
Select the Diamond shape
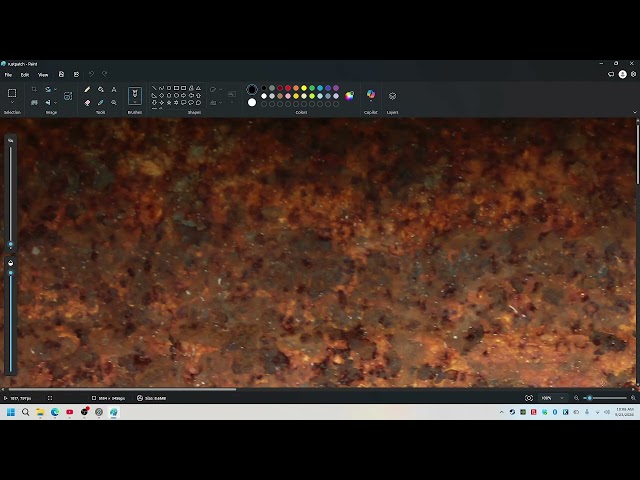[x=162, y=96]
